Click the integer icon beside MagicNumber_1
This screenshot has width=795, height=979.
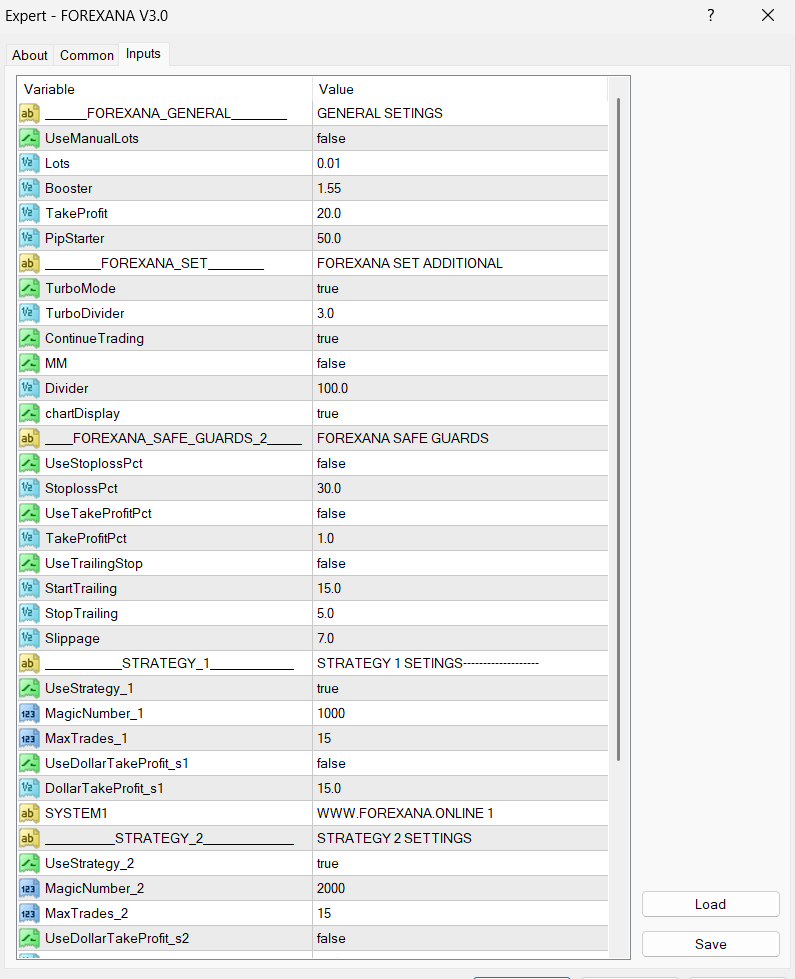tap(29, 713)
